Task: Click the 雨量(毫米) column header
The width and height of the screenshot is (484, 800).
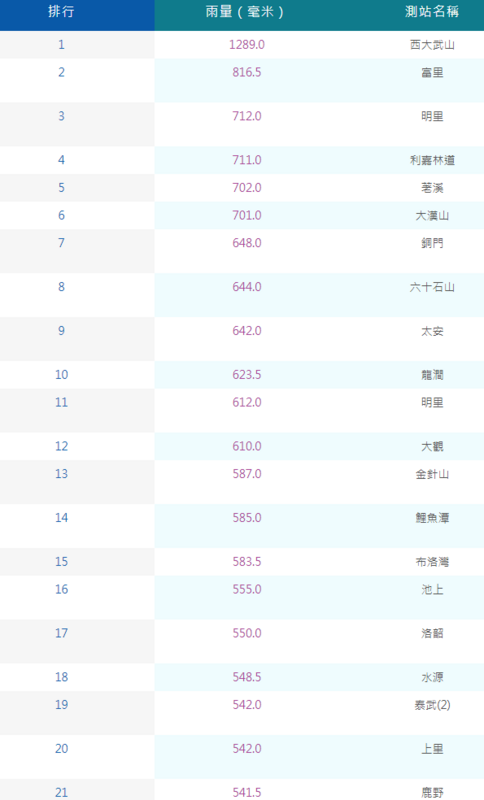Action: 244,11
